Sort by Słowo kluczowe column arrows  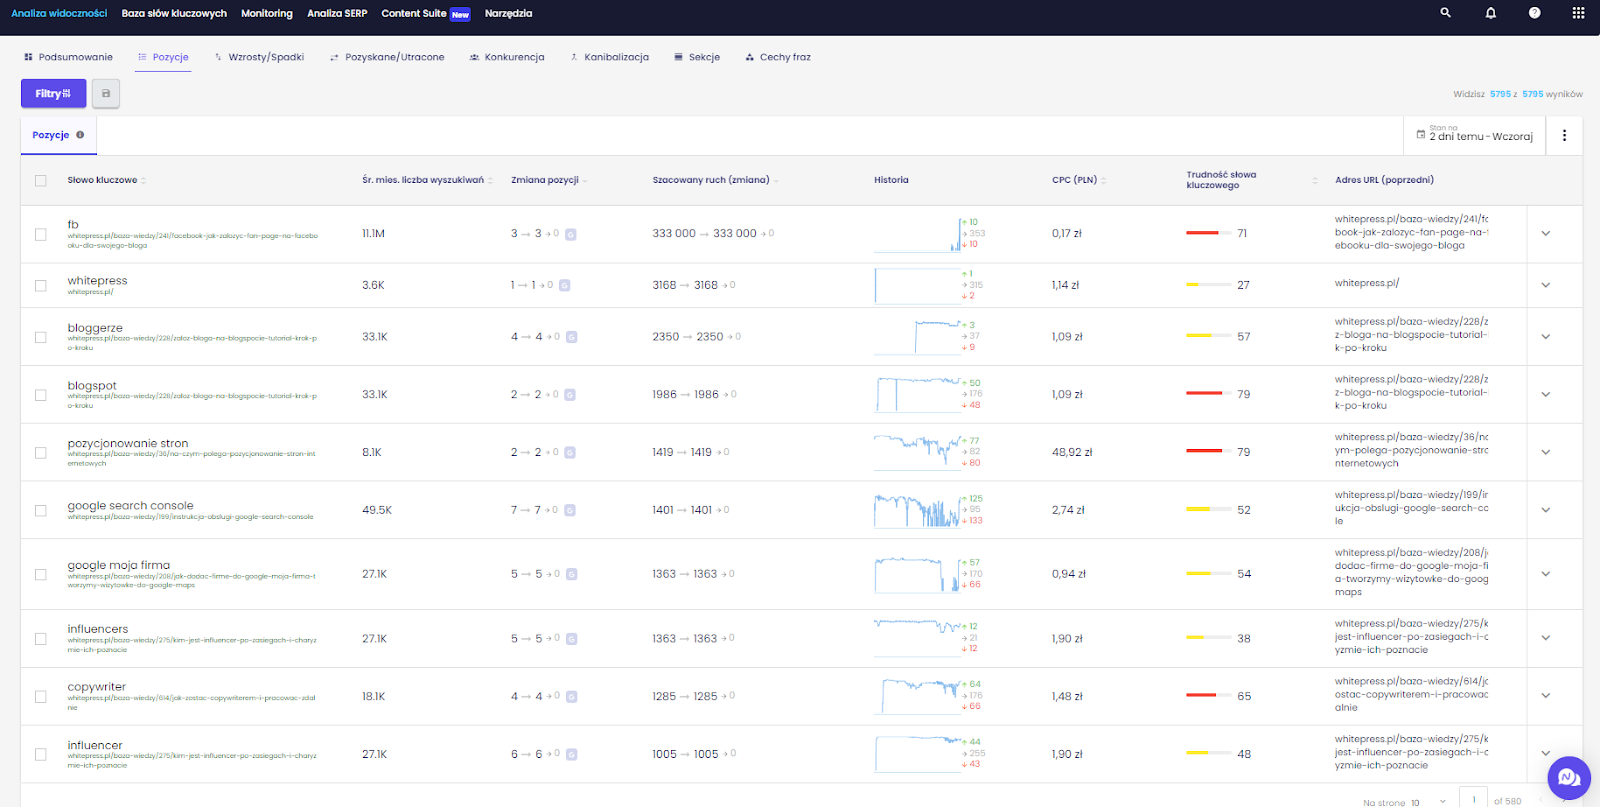(x=144, y=181)
